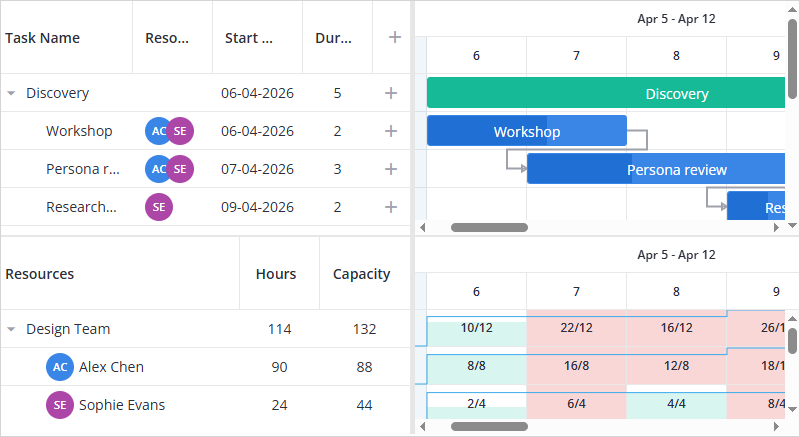Click the Capacity column header
800x437 pixels.
coord(365,274)
